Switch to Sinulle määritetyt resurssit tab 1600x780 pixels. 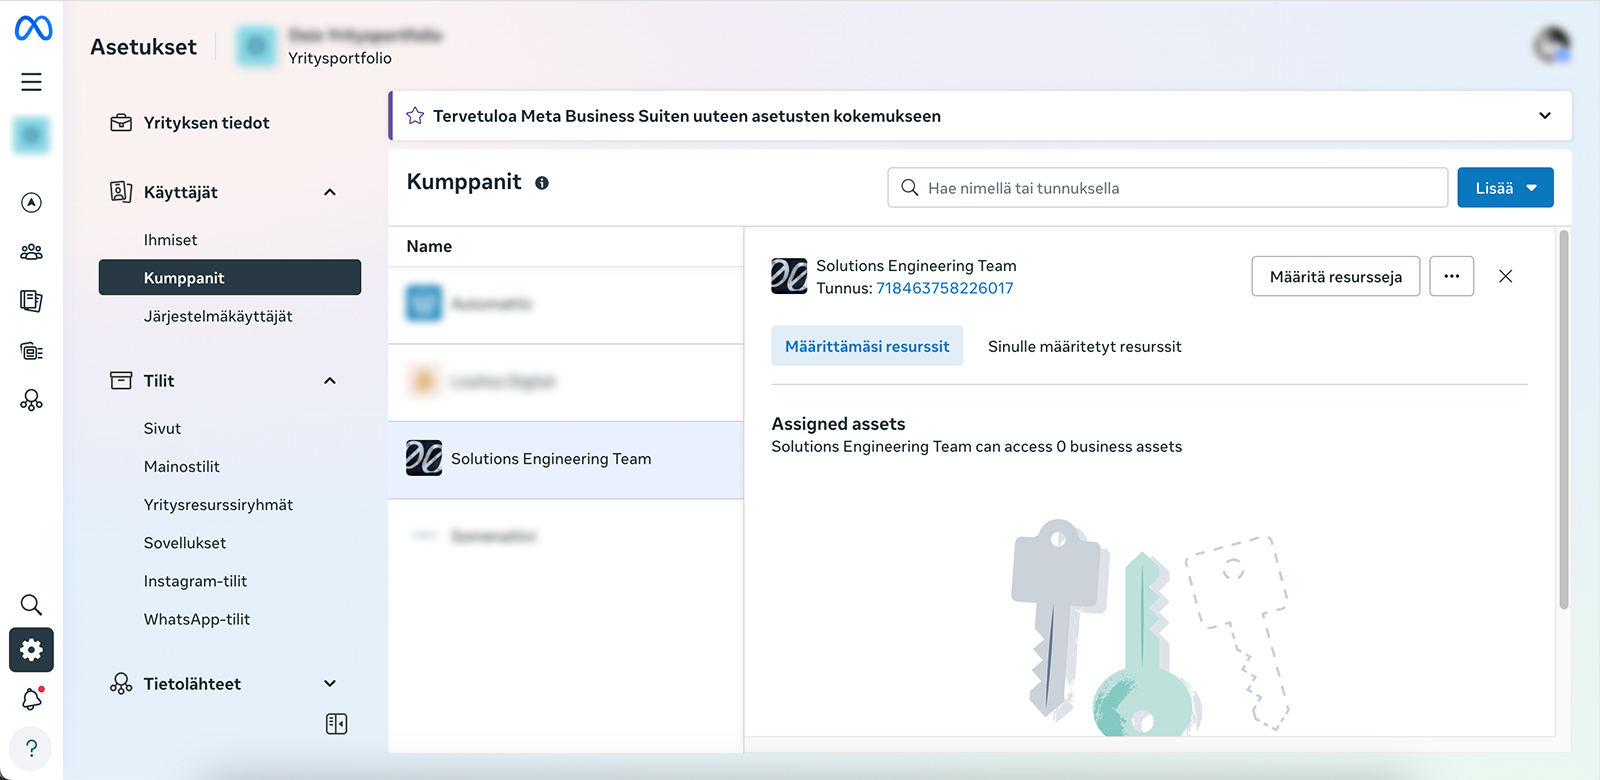click(x=1084, y=347)
